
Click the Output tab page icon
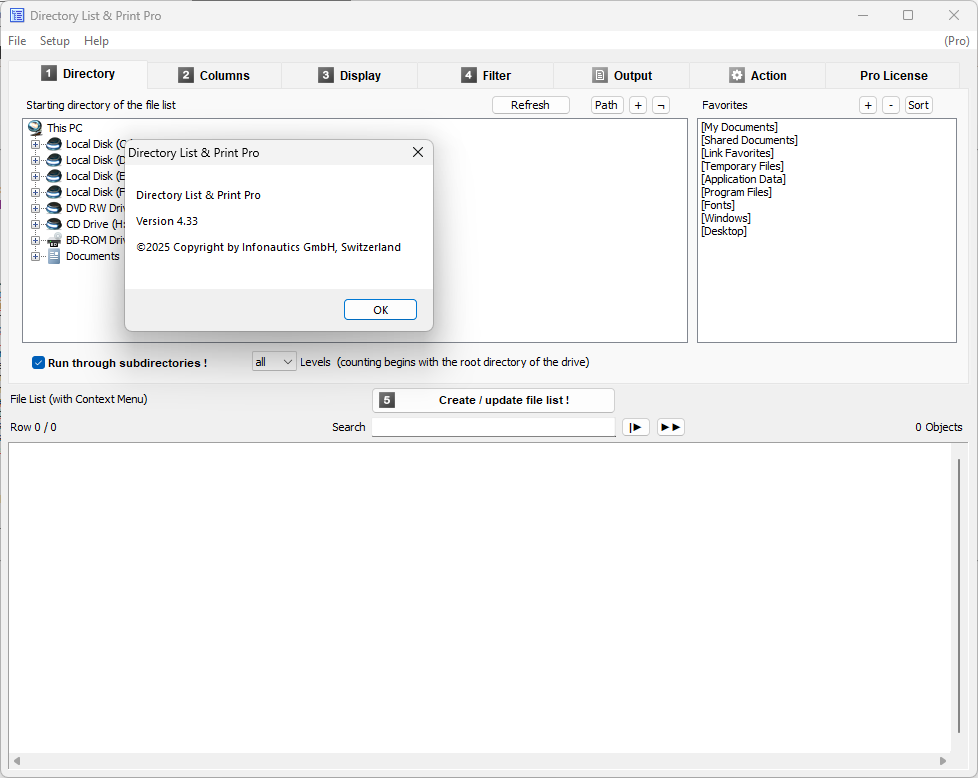point(599,75)
